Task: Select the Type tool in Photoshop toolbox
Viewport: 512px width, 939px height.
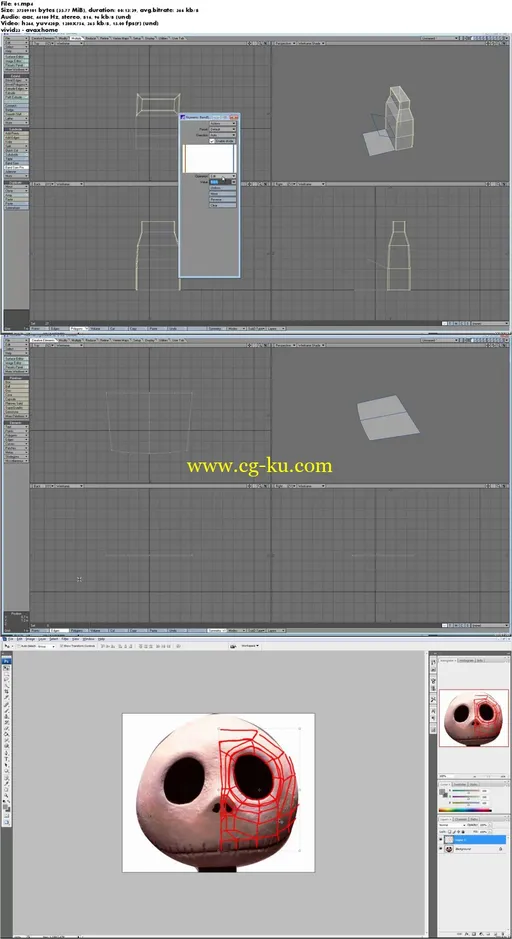Action: coord(6,759)
